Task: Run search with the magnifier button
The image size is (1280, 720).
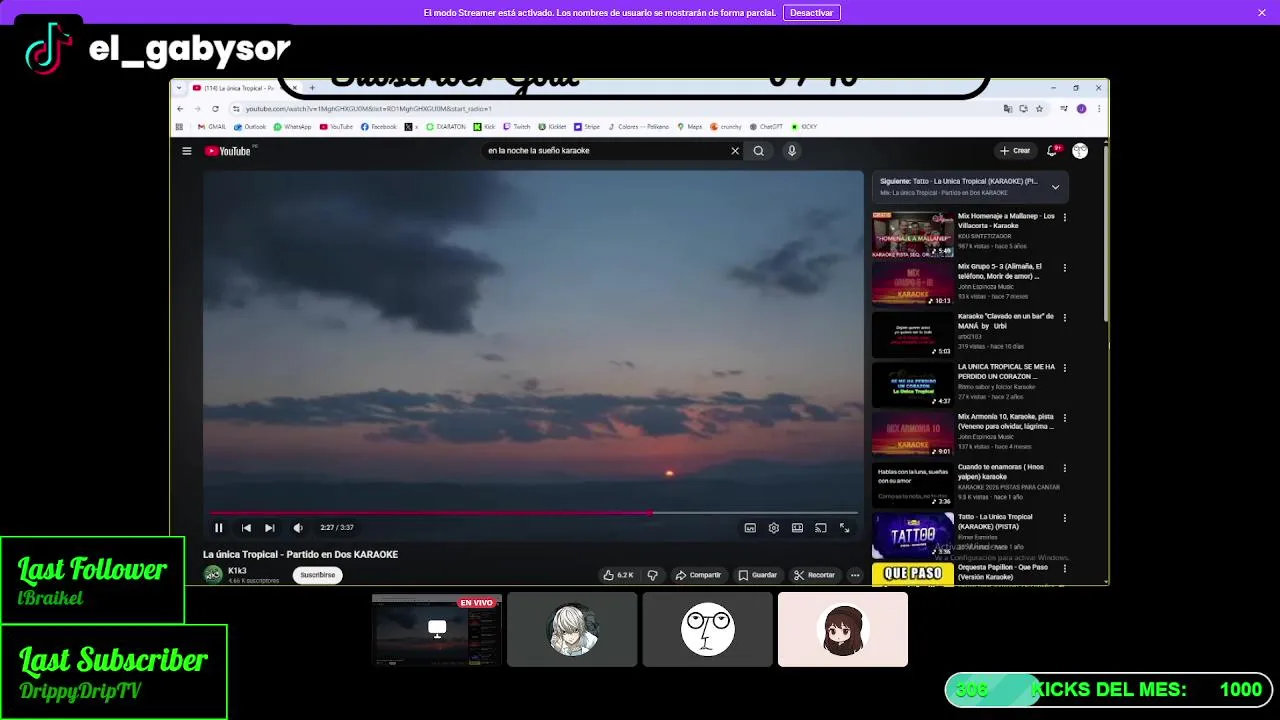Action: [x=759, y=151]
